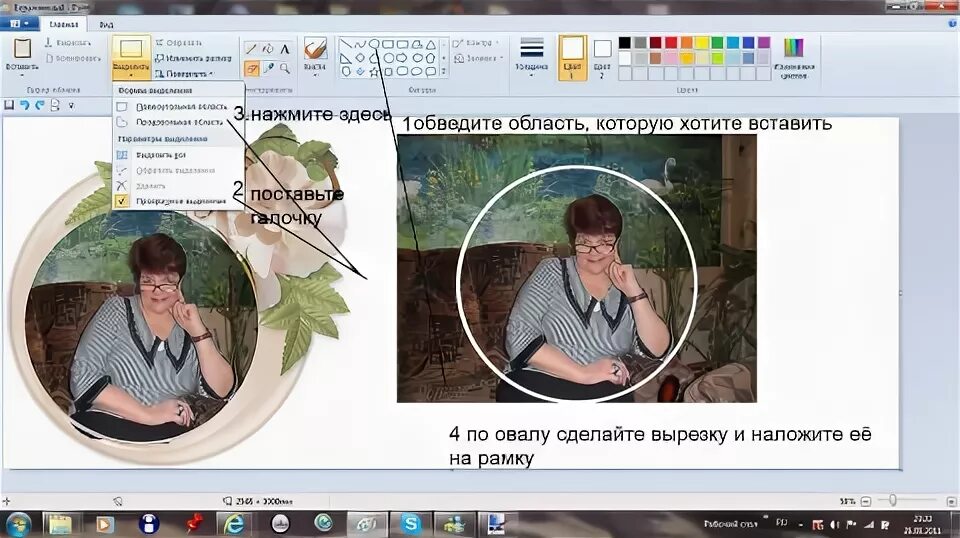Open the shape Fill dropdown
Viewport: 960px width, 538px height.
click(479, 58)
